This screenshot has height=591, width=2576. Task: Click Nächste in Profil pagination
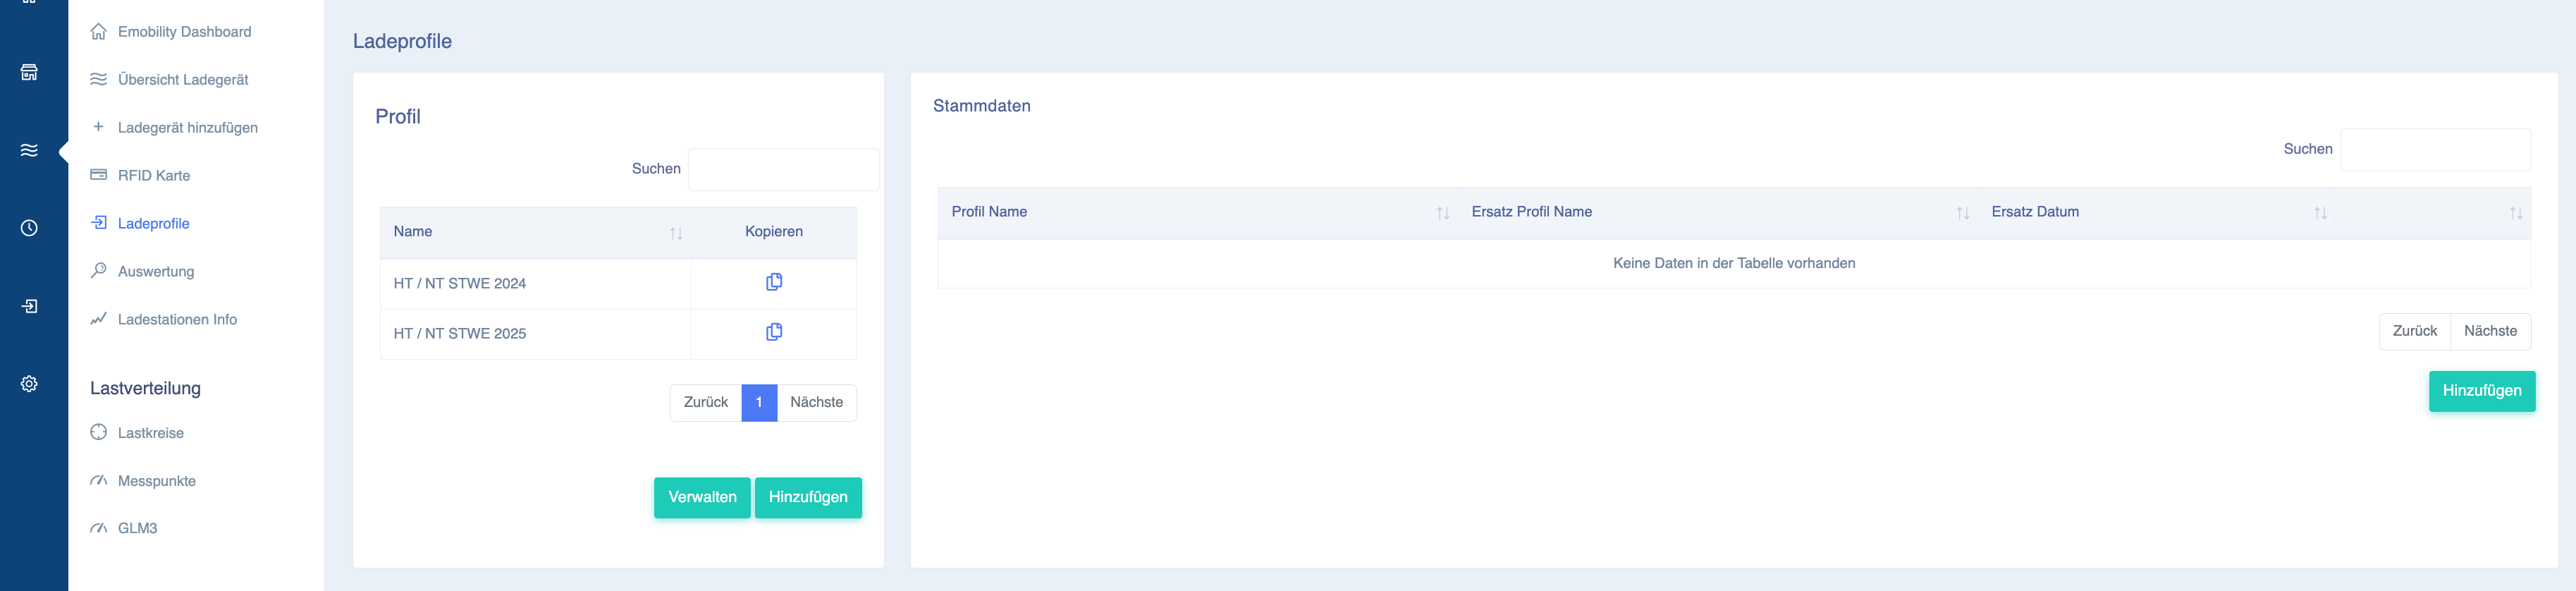[x=816, y=402]
